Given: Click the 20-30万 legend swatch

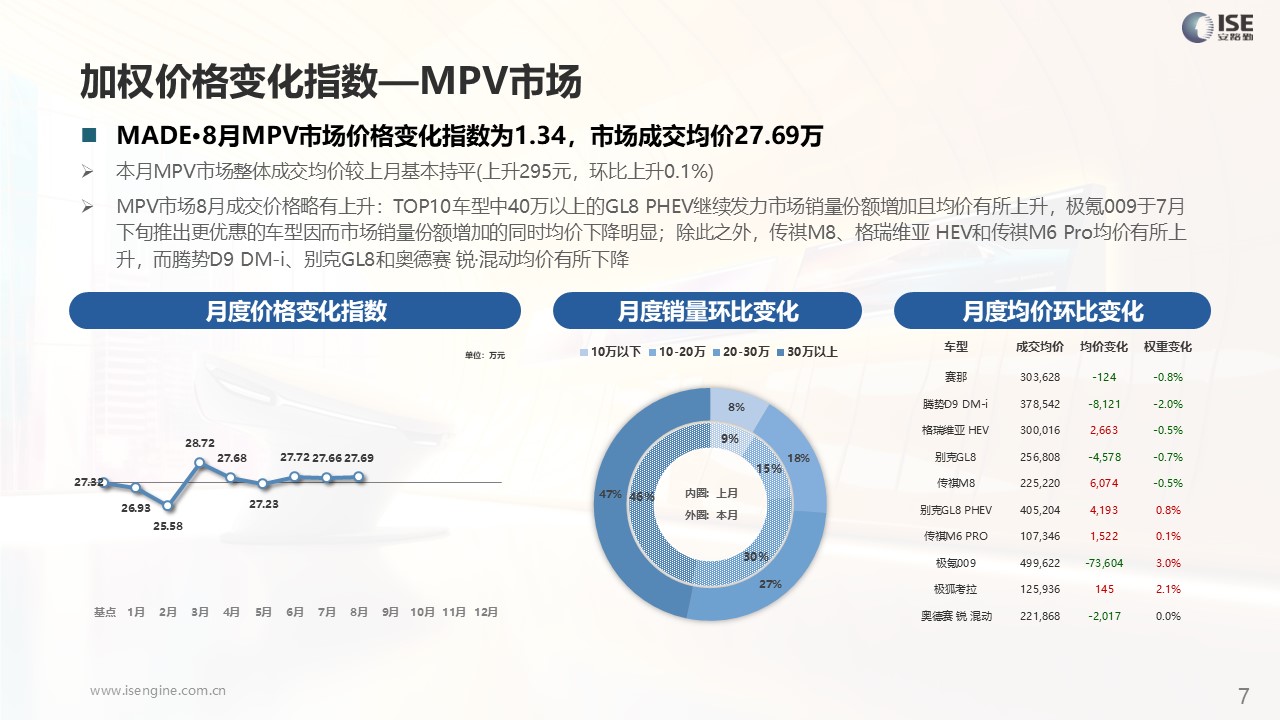Looking at the screenshot, I should [715, 352].
